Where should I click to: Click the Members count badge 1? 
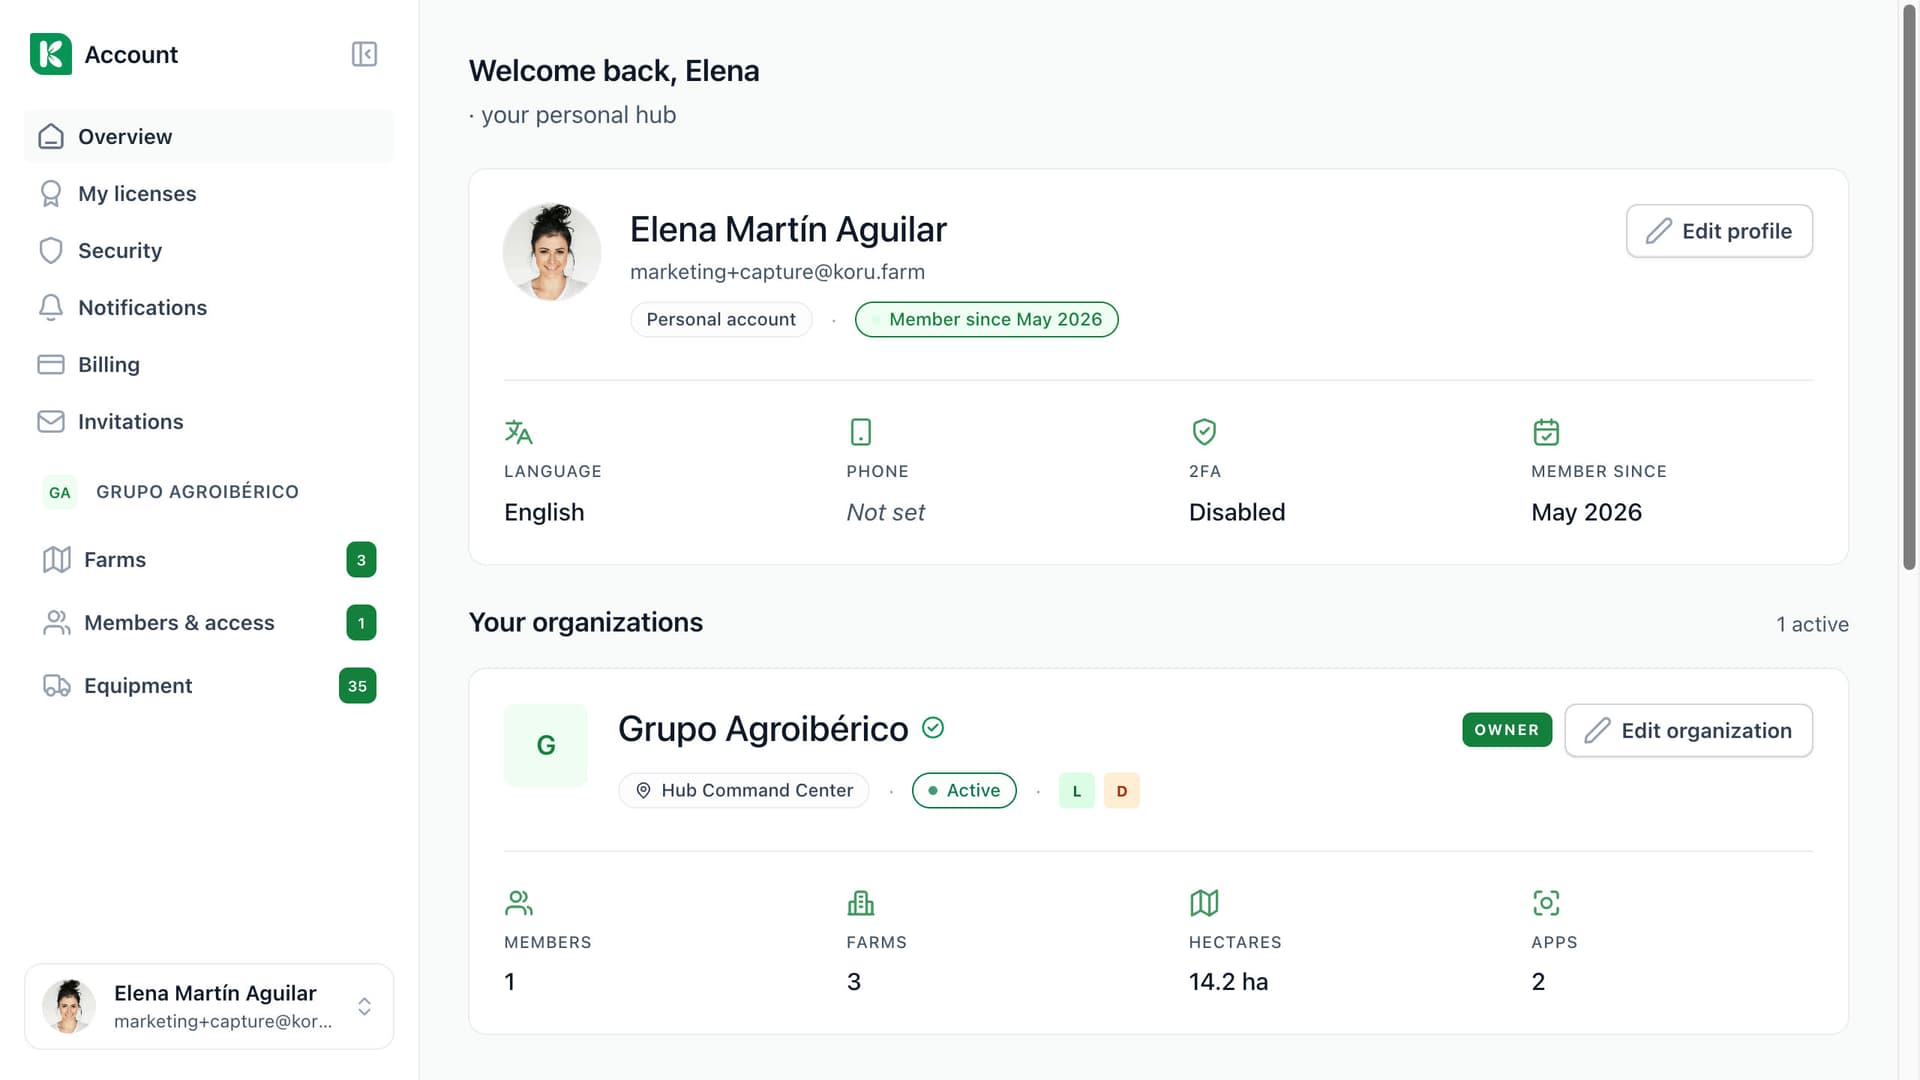tap(361, 623)
